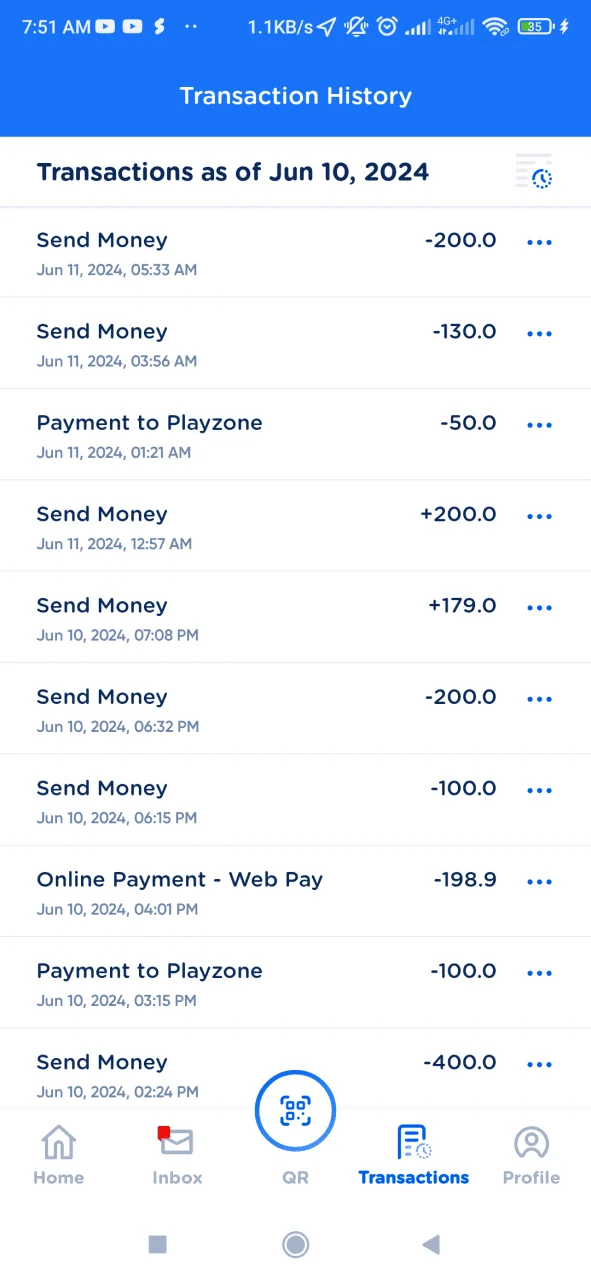Open the Profile tab
The height and width of the screenshot is (1280, 591).
[x=531, y=1155]
